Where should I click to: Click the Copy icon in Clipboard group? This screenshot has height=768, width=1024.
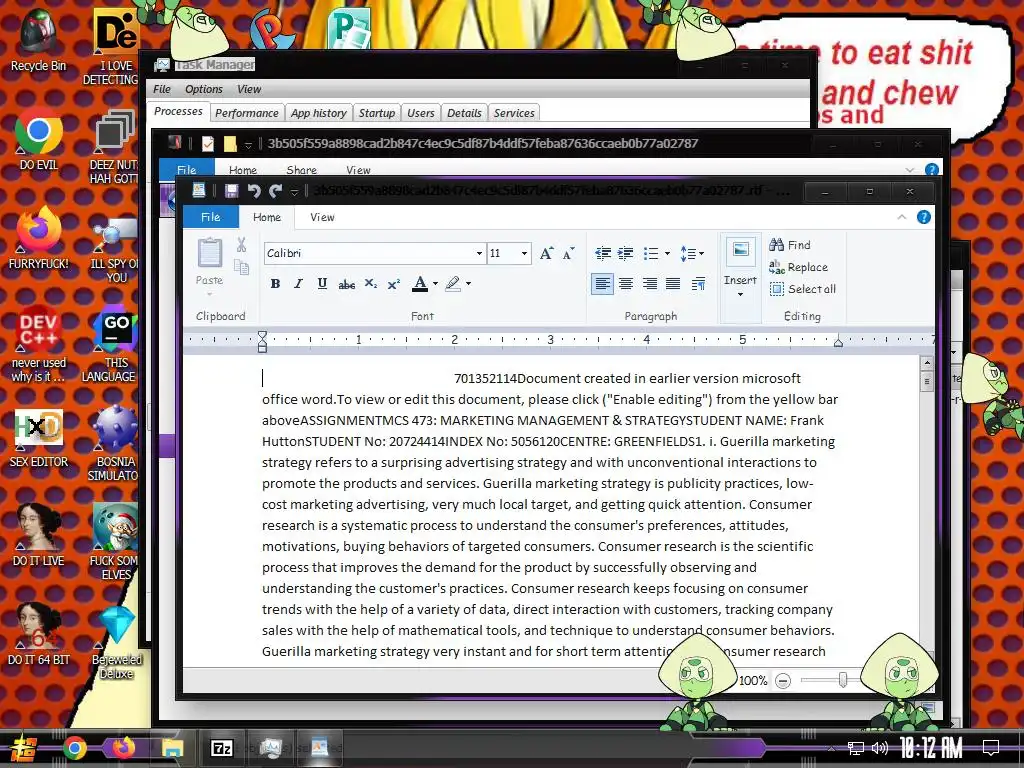[x=242, y=267]
